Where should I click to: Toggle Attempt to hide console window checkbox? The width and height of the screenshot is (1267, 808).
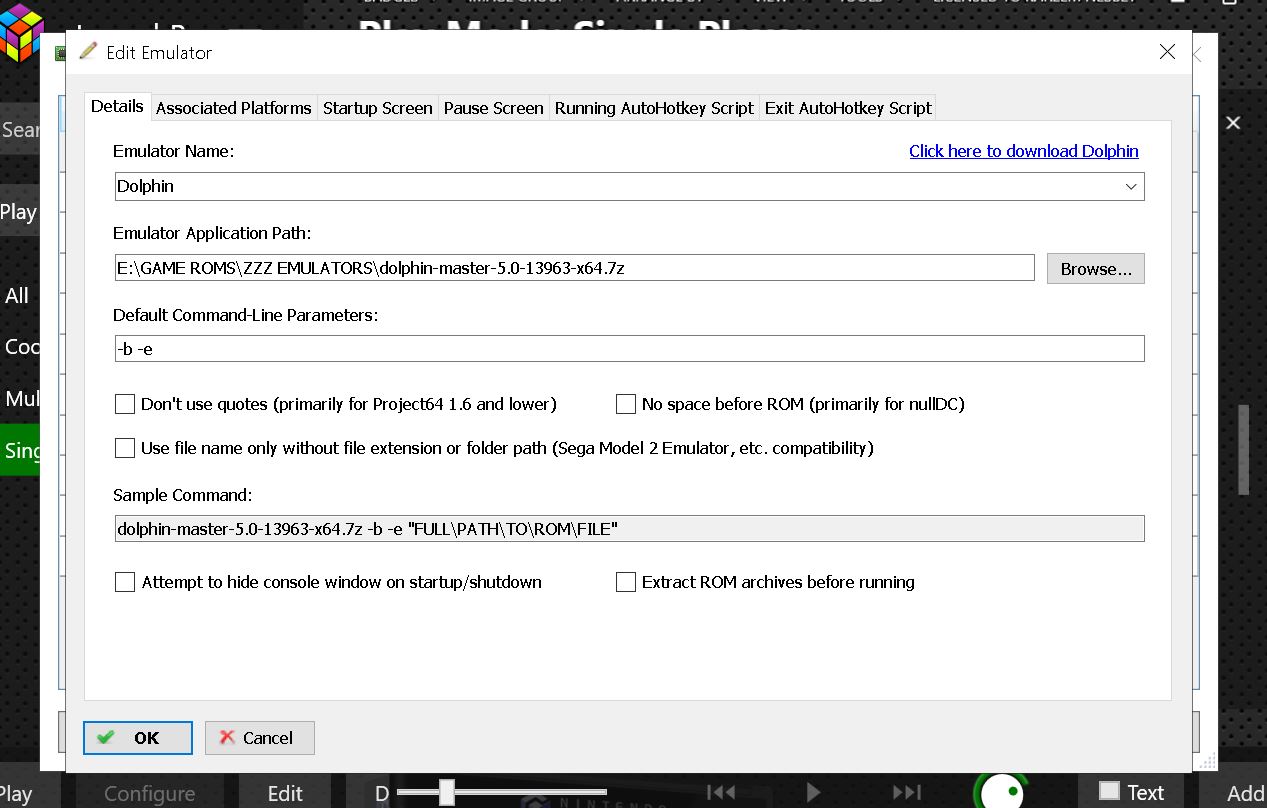(125, 582)
